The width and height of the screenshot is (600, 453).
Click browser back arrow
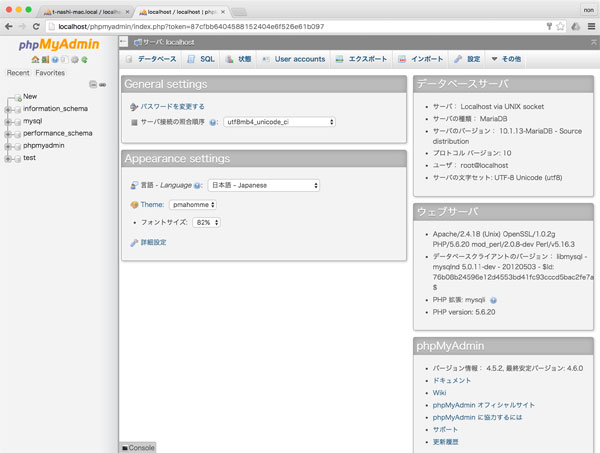(9, 26)
